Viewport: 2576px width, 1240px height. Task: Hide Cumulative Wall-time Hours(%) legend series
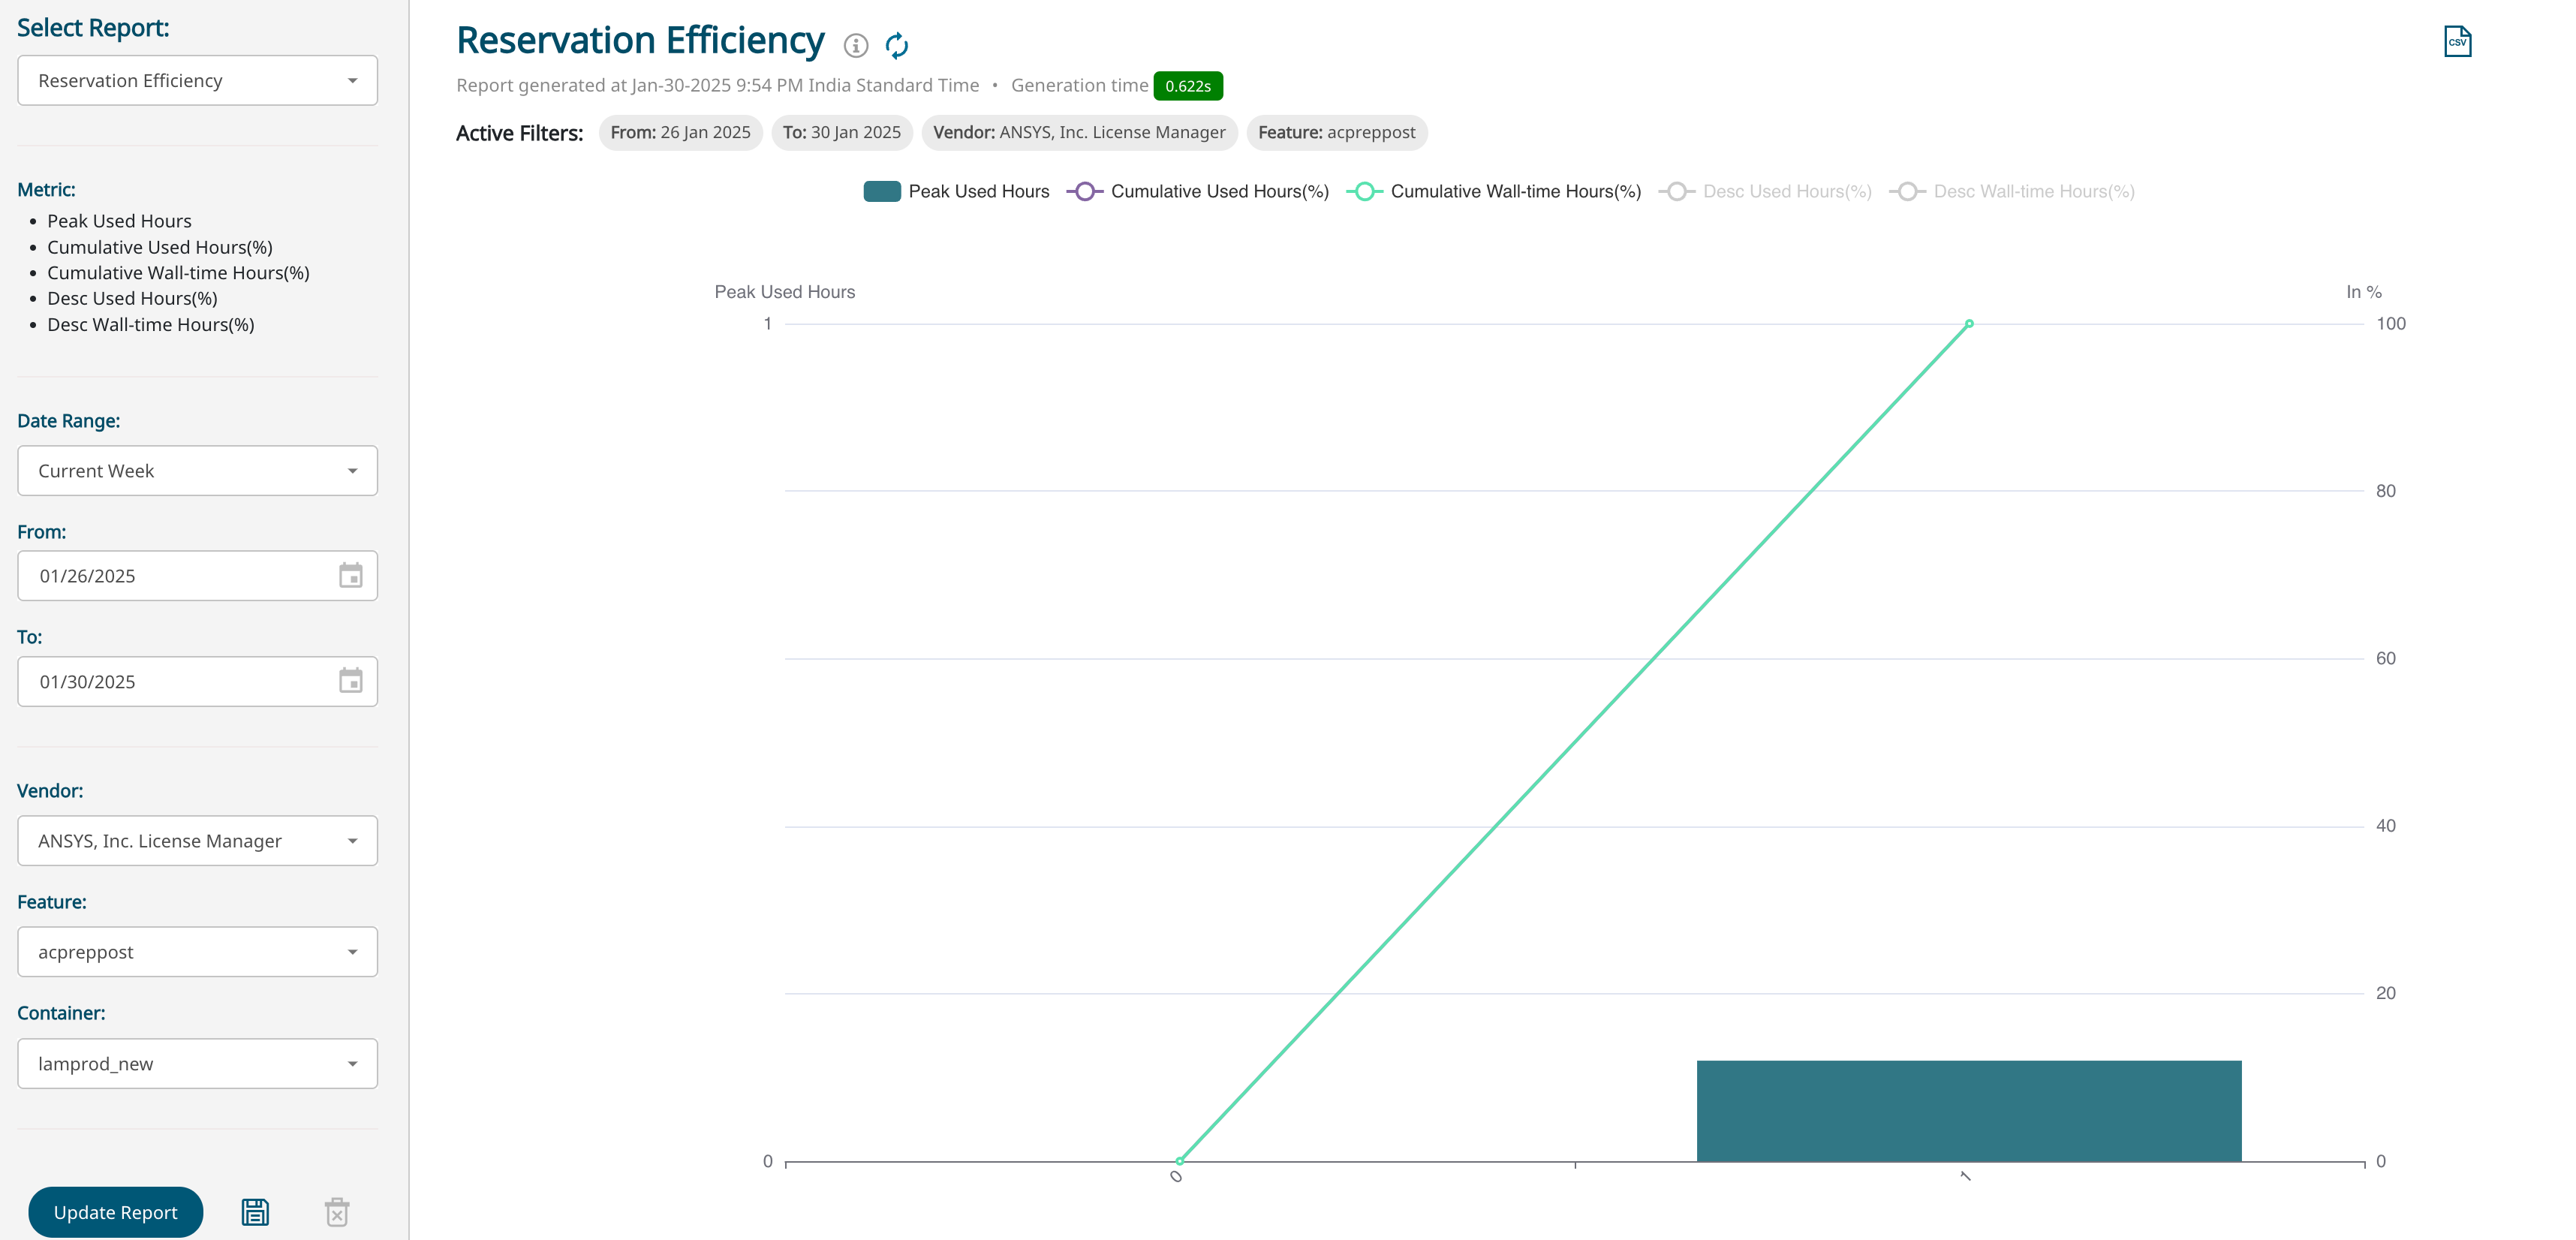click(x=1494, y=191)
